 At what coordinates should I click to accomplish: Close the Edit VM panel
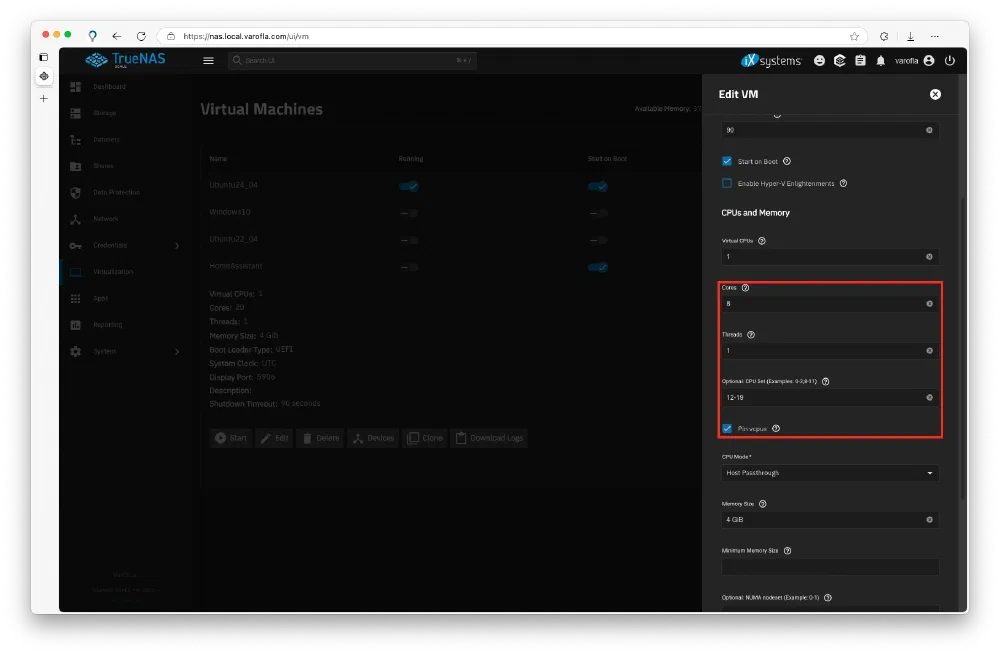(935, 94)
